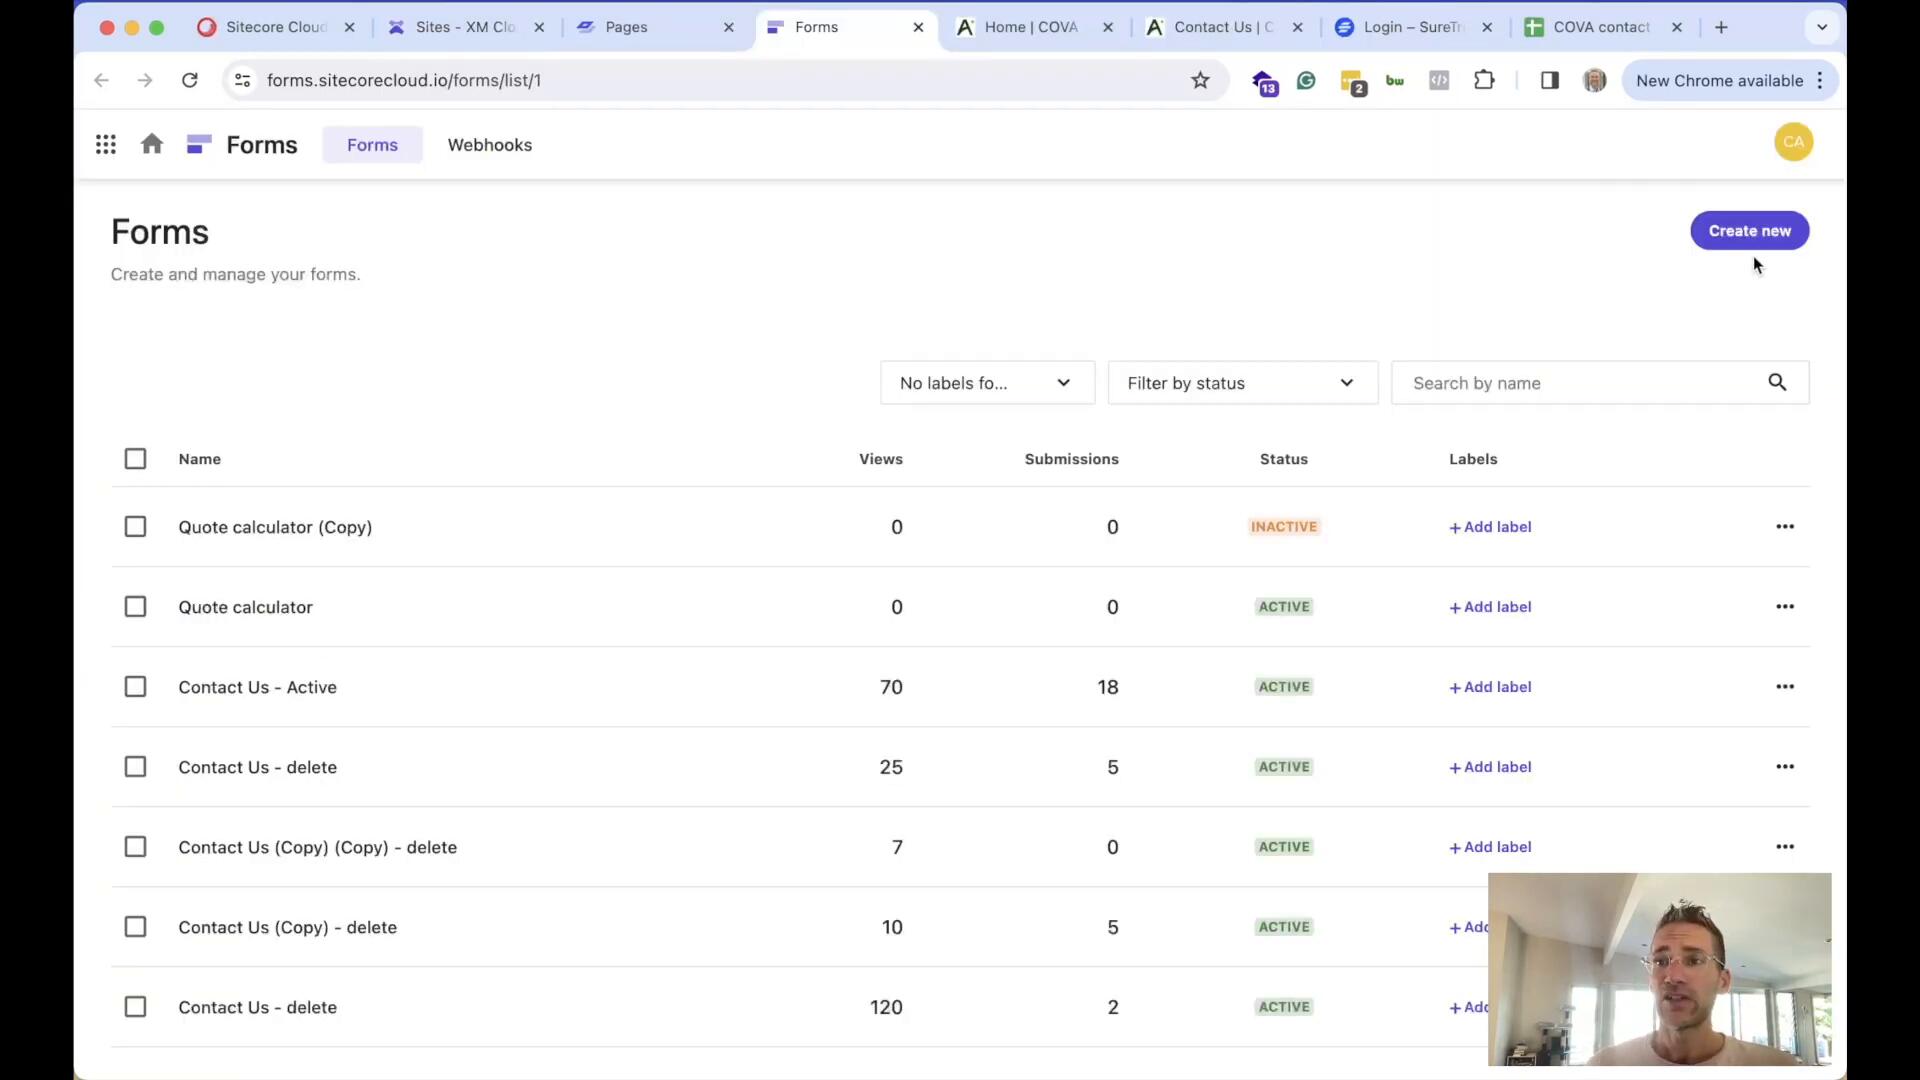
Task: Expand the browser tab list chevron
Action: pos(1821,27)
